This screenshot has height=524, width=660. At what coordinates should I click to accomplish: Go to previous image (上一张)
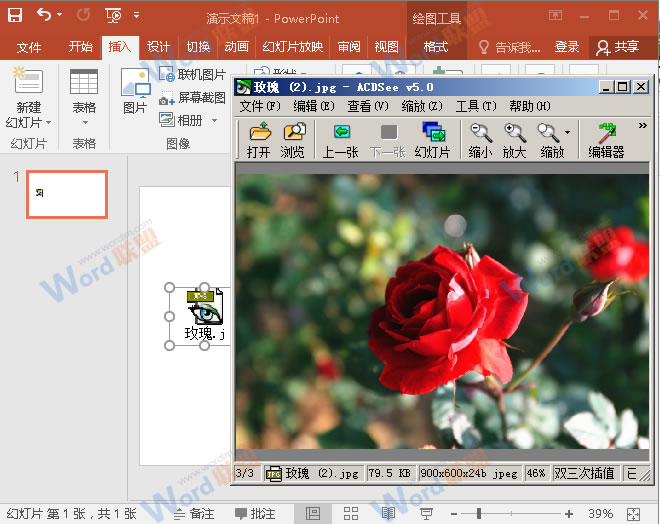pos(341,139)
